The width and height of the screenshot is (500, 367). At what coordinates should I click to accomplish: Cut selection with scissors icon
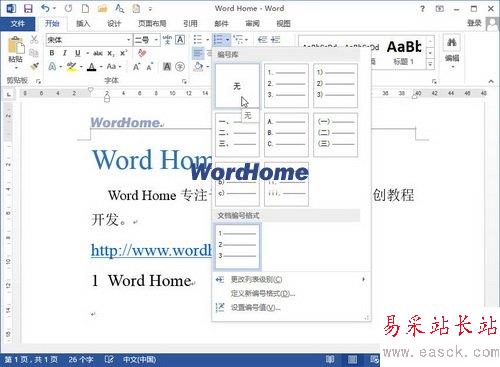(x=34, y=40)
